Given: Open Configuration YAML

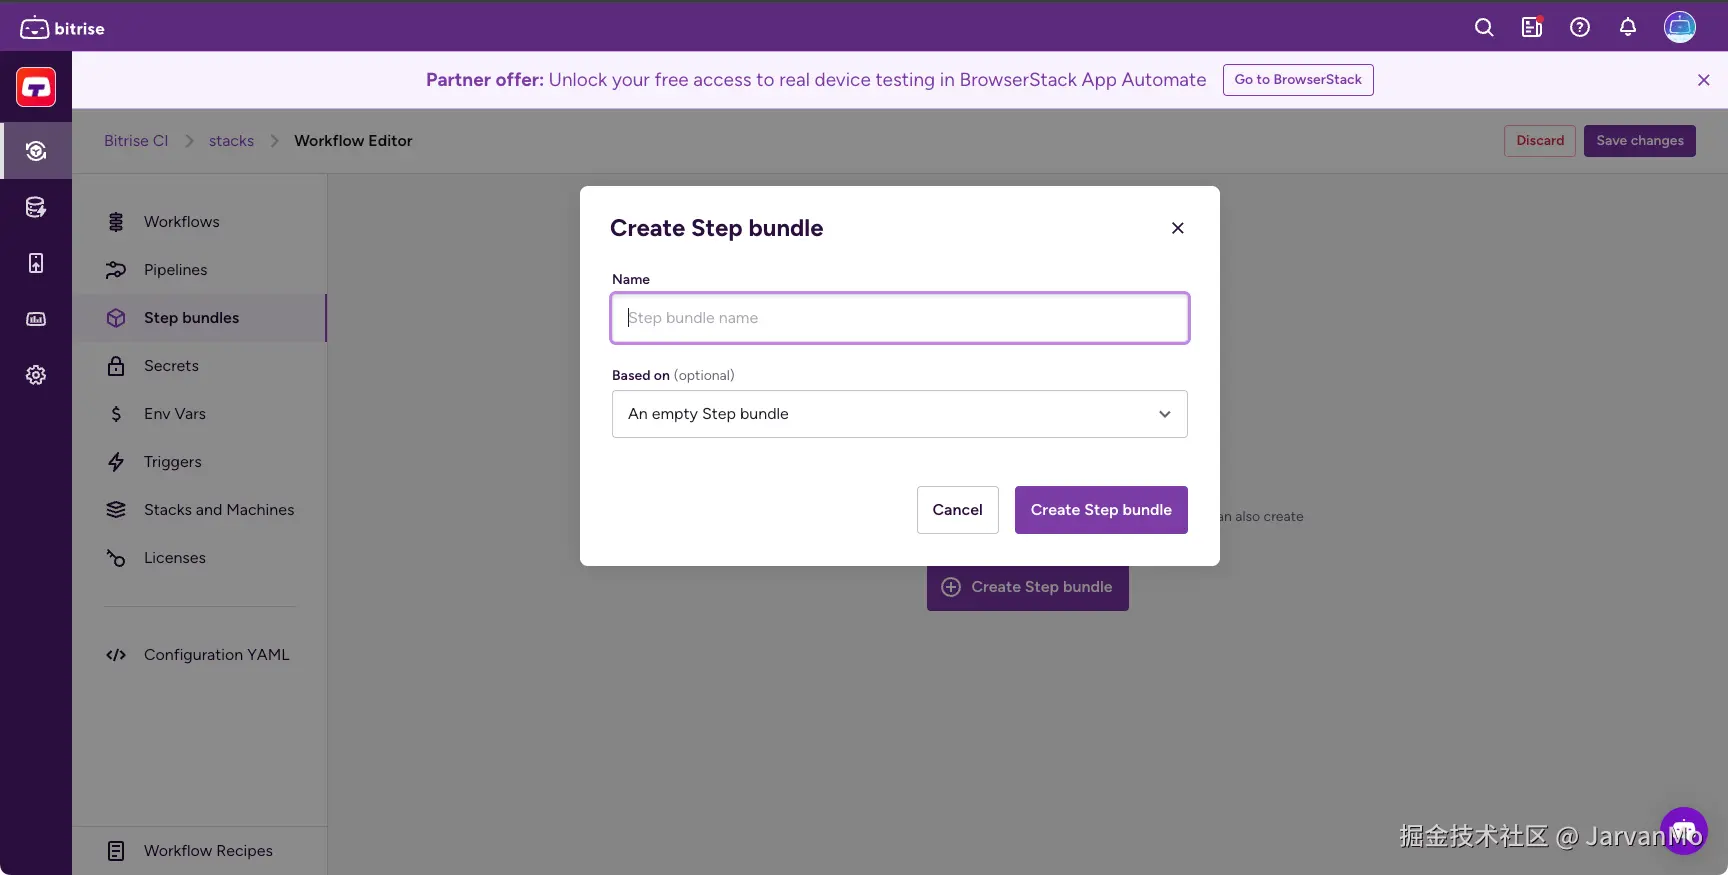Looking at the screenshot, I should (216, 655).
